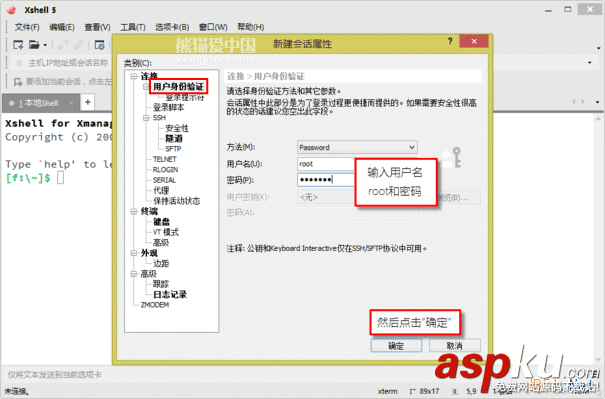Image resolution: width=605 pixels, height=399 pixels.
Task: Click the Disconnect toolbar icon
Action: click(x=78, y=45)
